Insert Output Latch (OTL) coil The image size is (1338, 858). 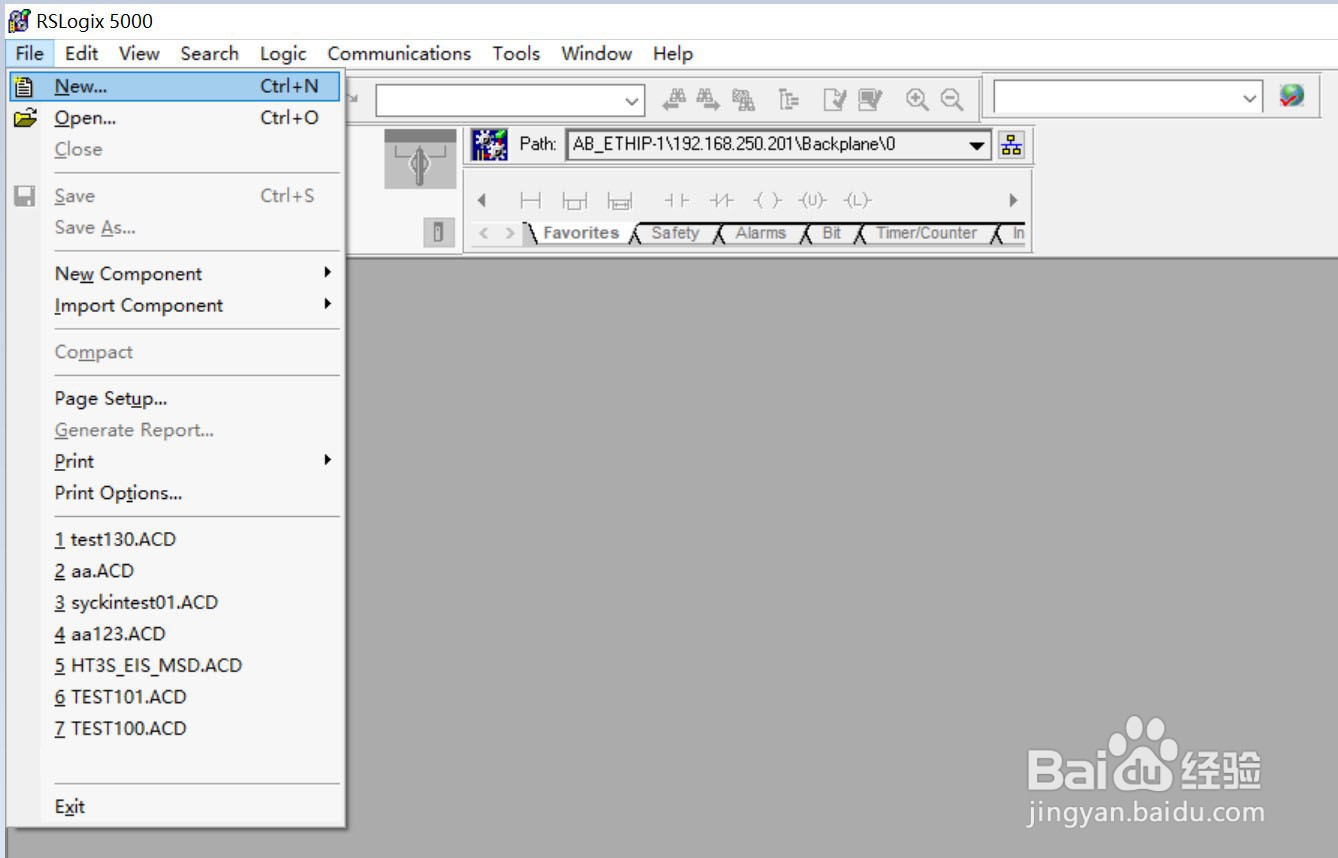click(857, 201)
